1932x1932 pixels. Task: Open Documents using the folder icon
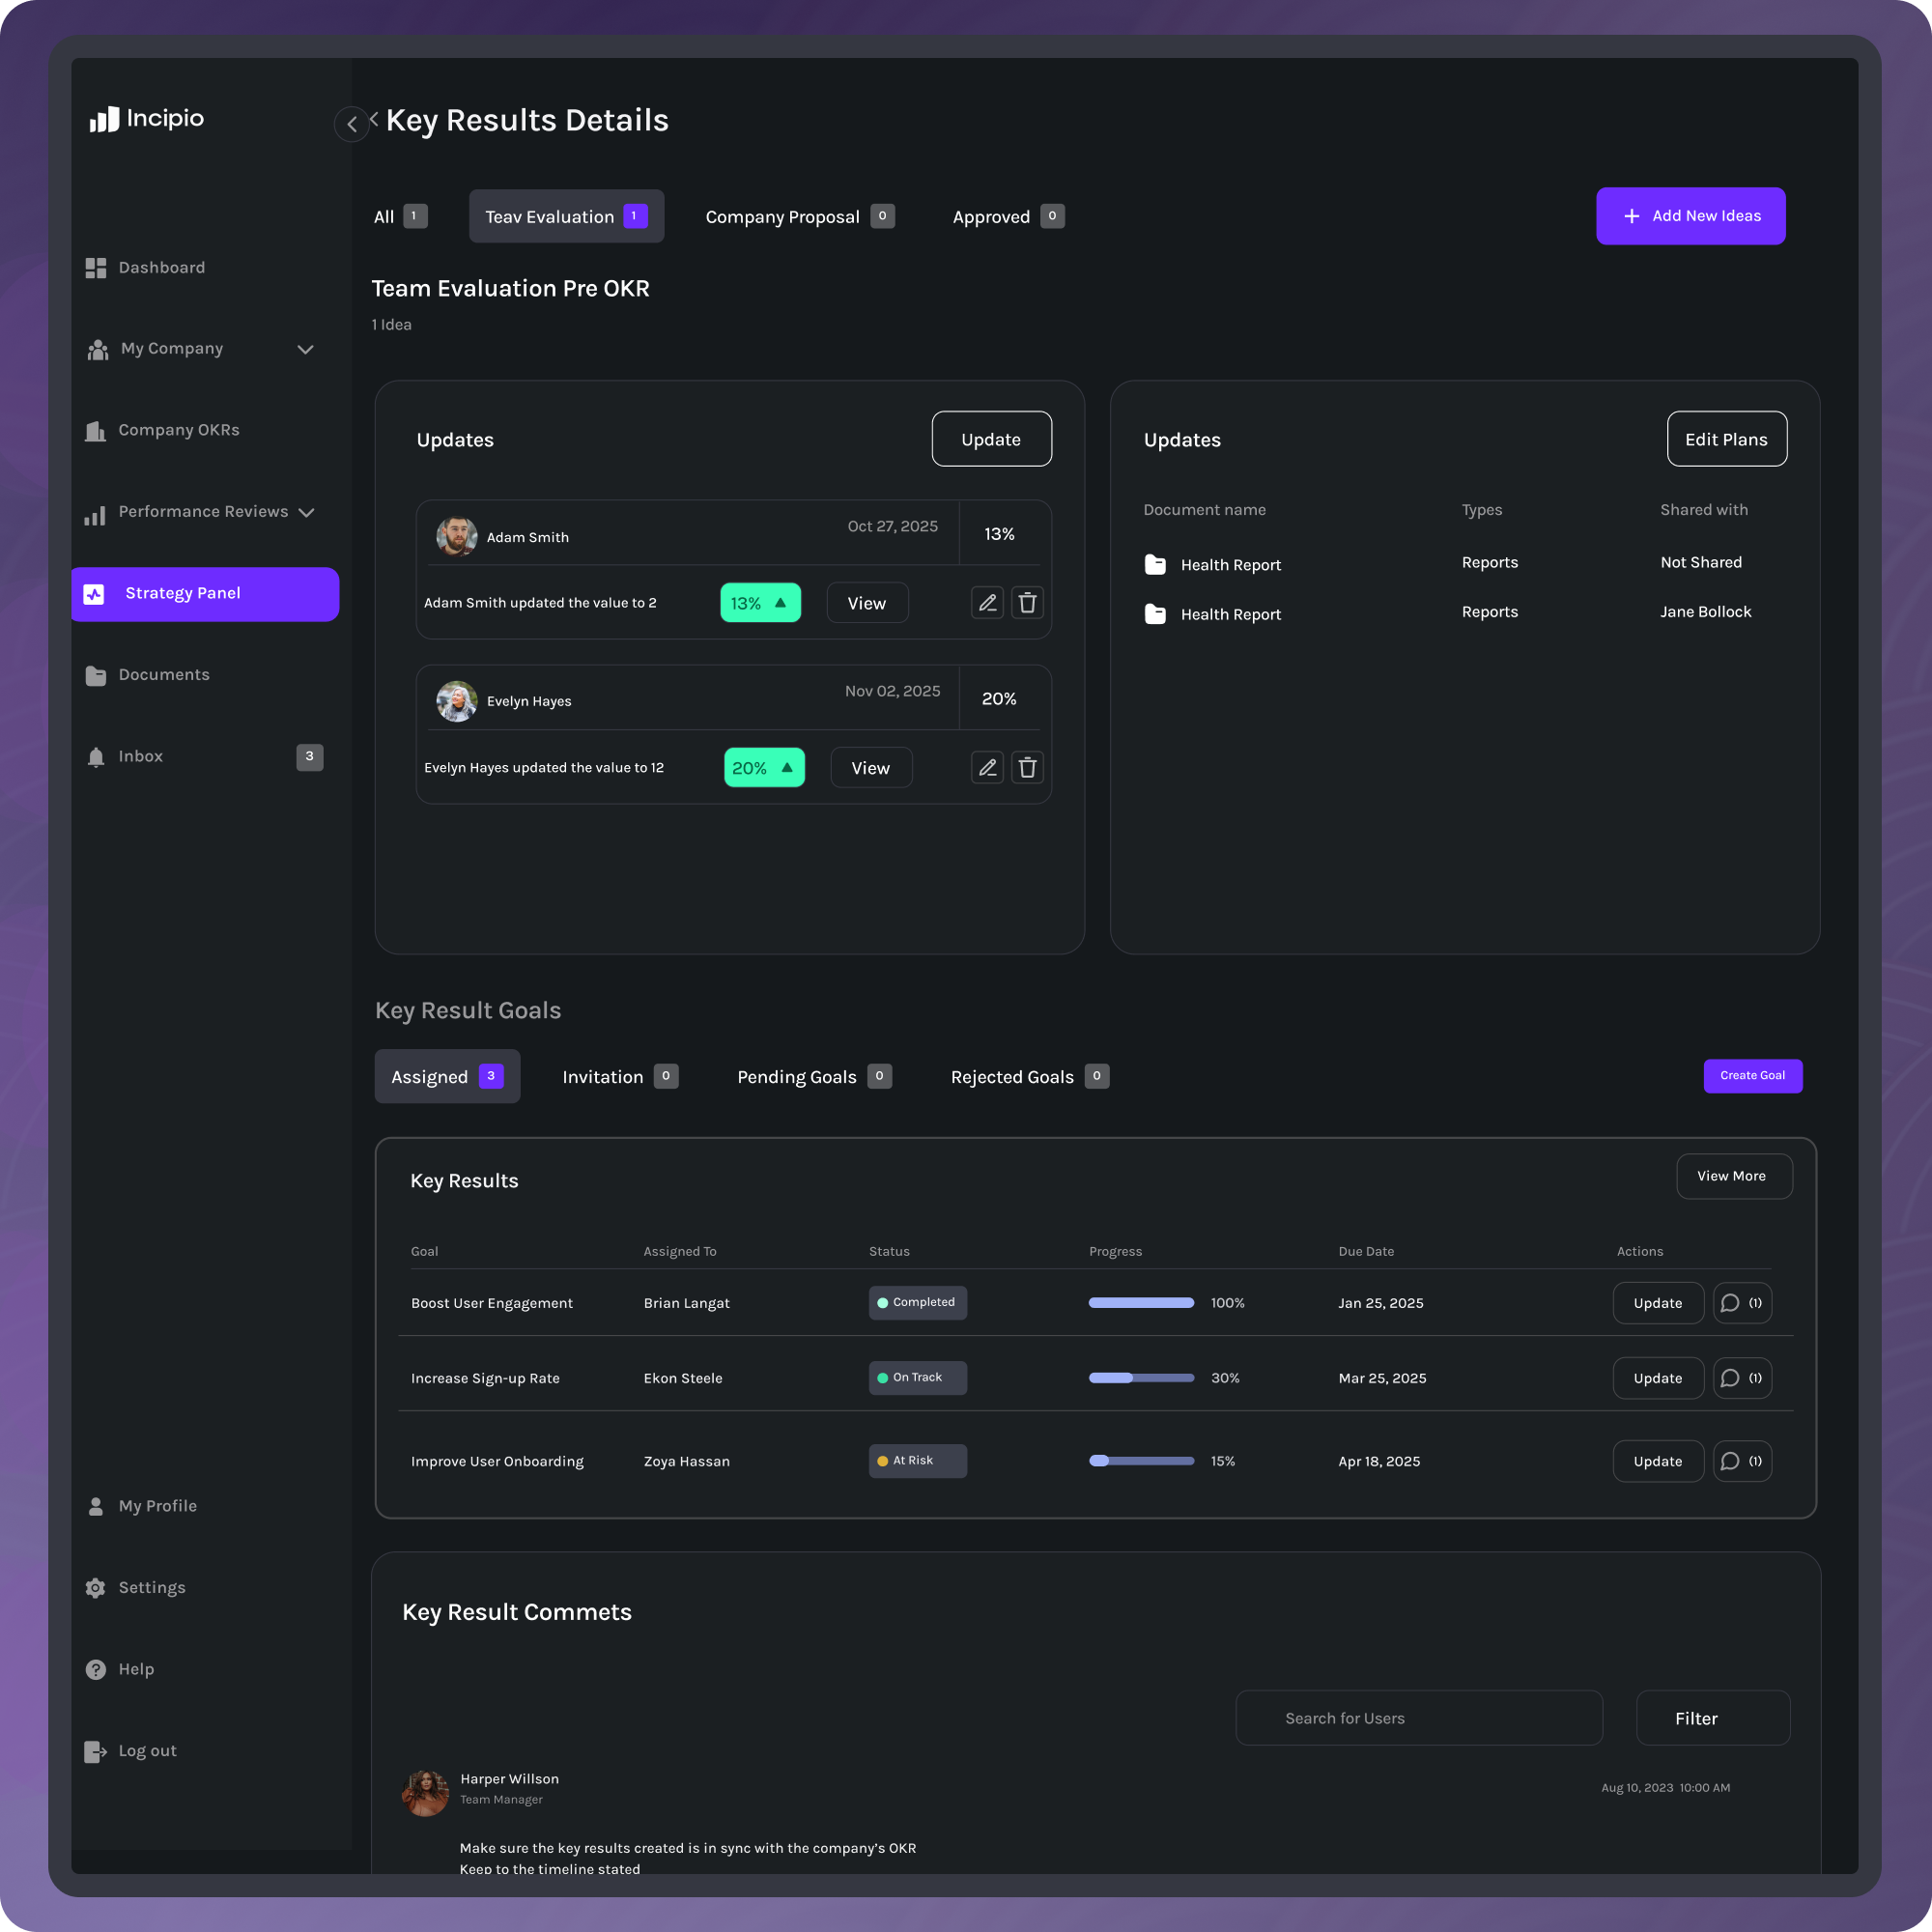click(96, 675)
